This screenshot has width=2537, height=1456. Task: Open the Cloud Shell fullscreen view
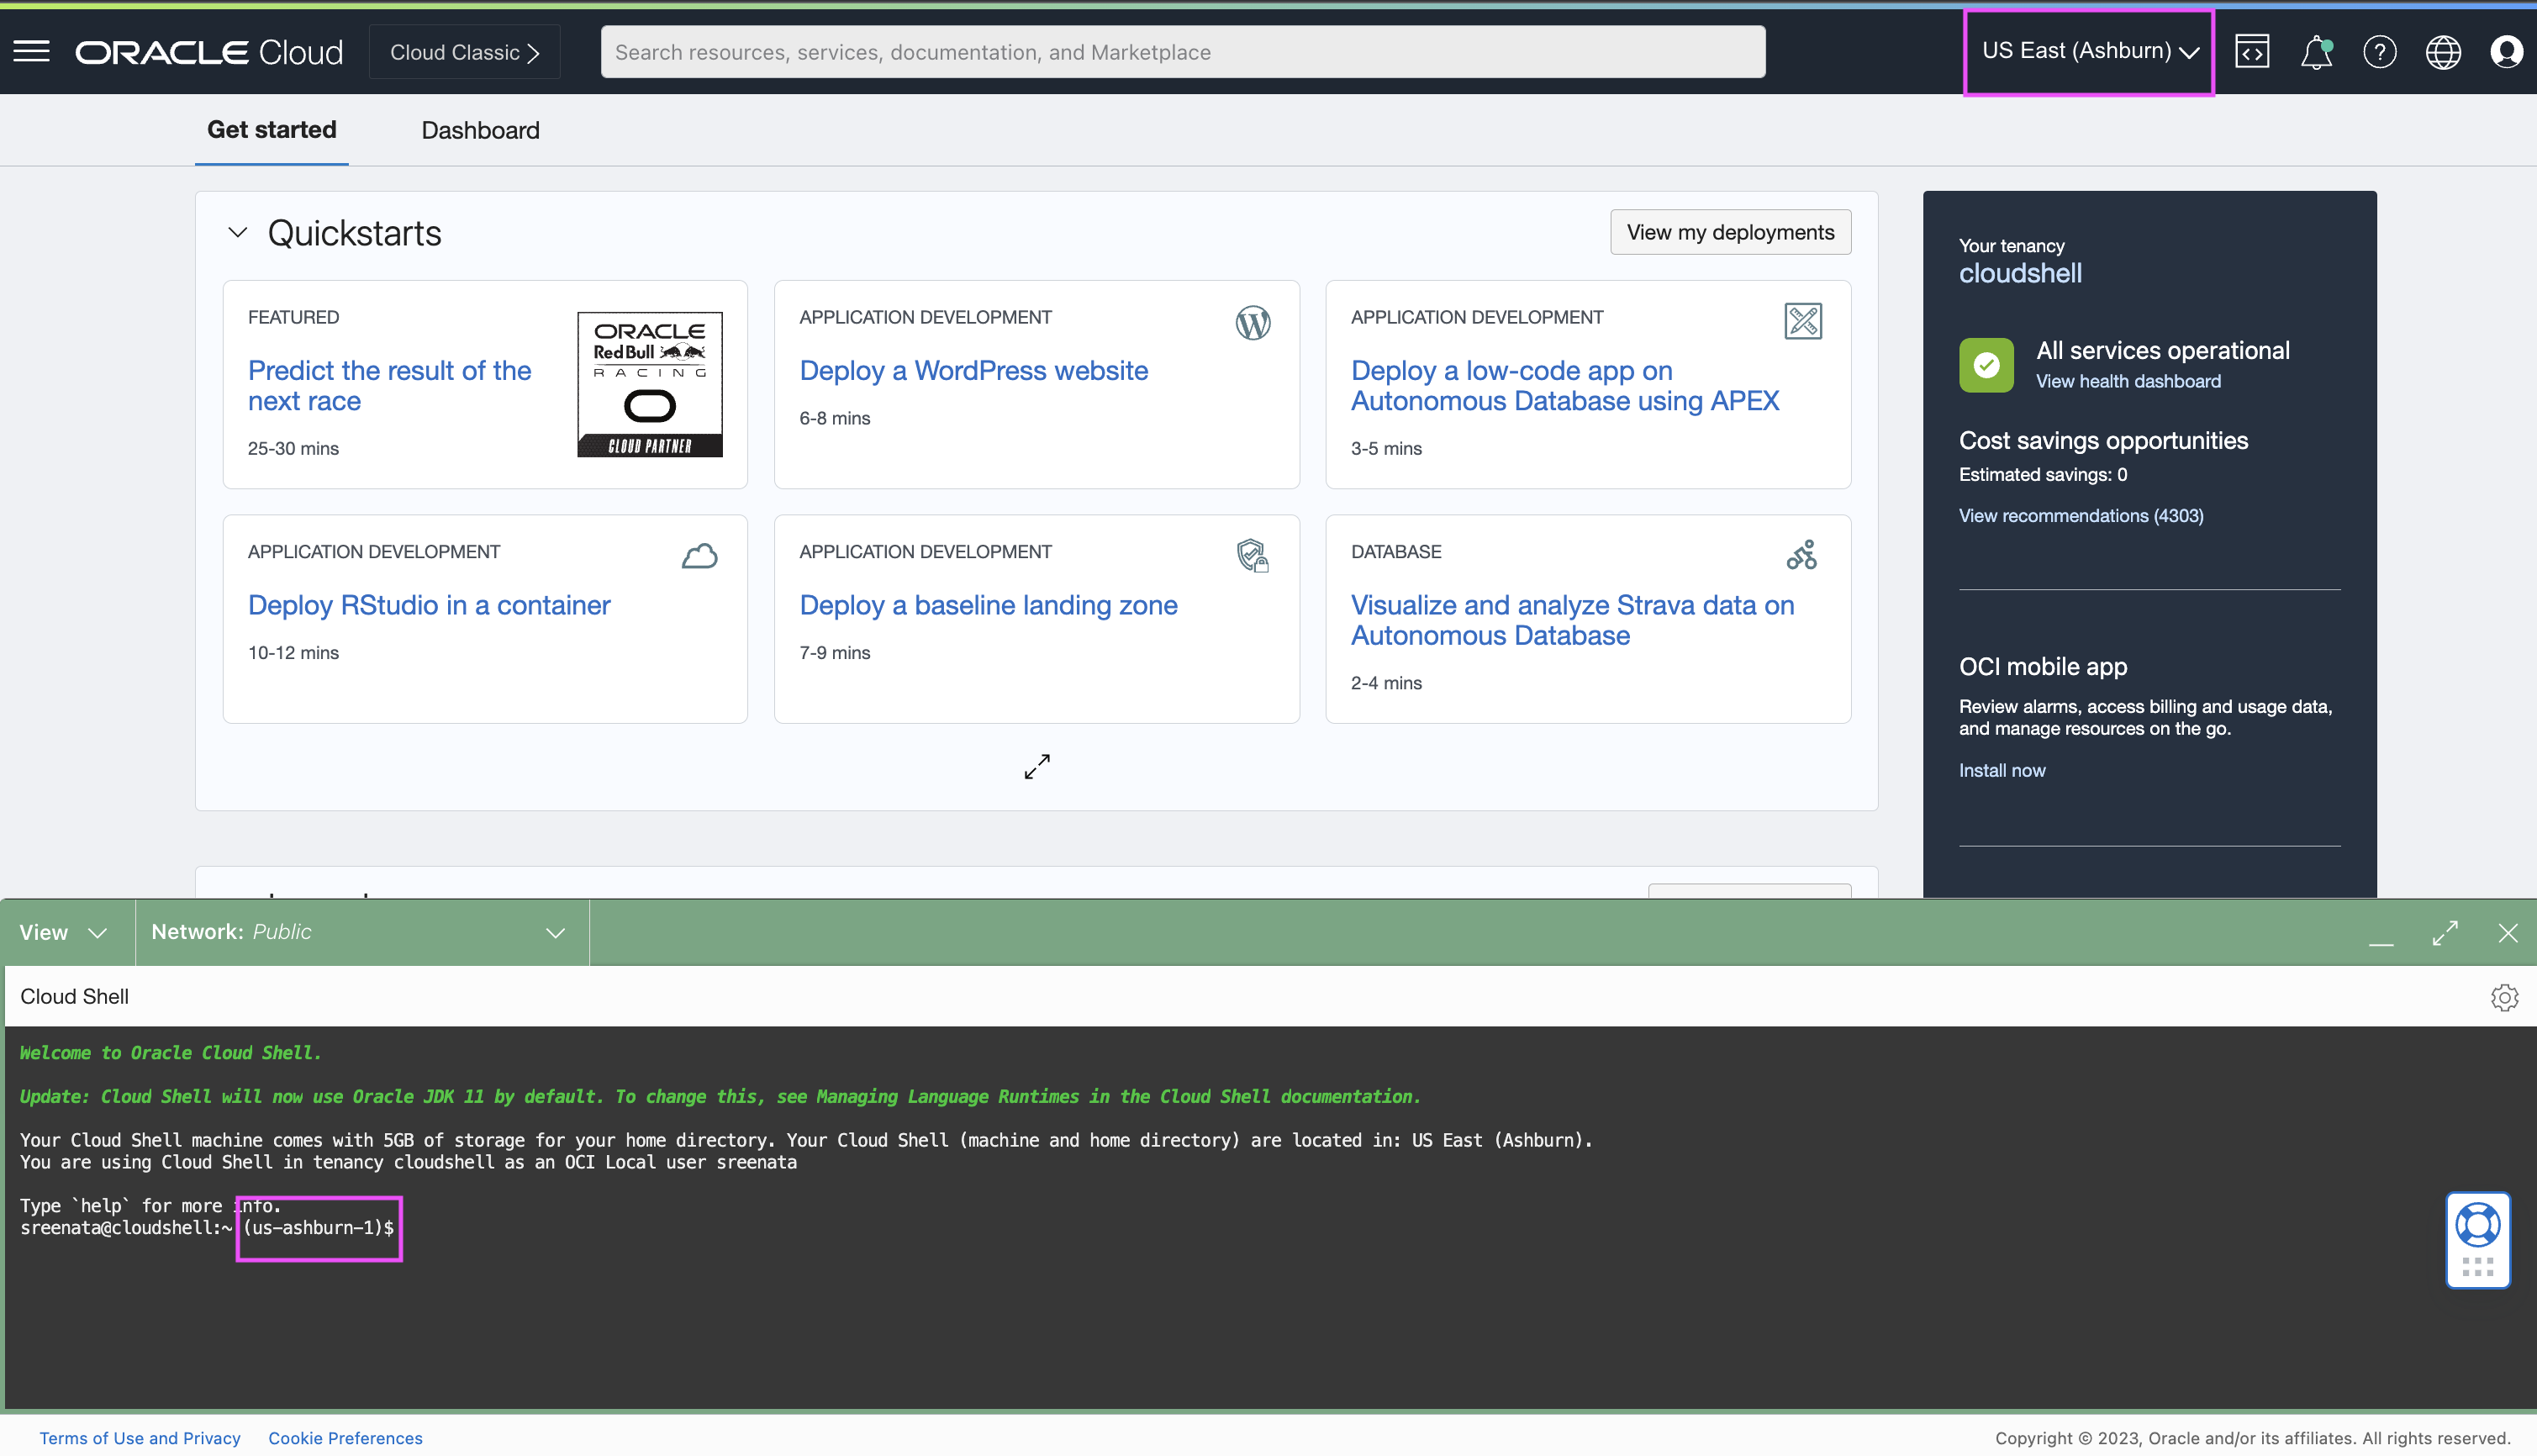point(2446,931)
